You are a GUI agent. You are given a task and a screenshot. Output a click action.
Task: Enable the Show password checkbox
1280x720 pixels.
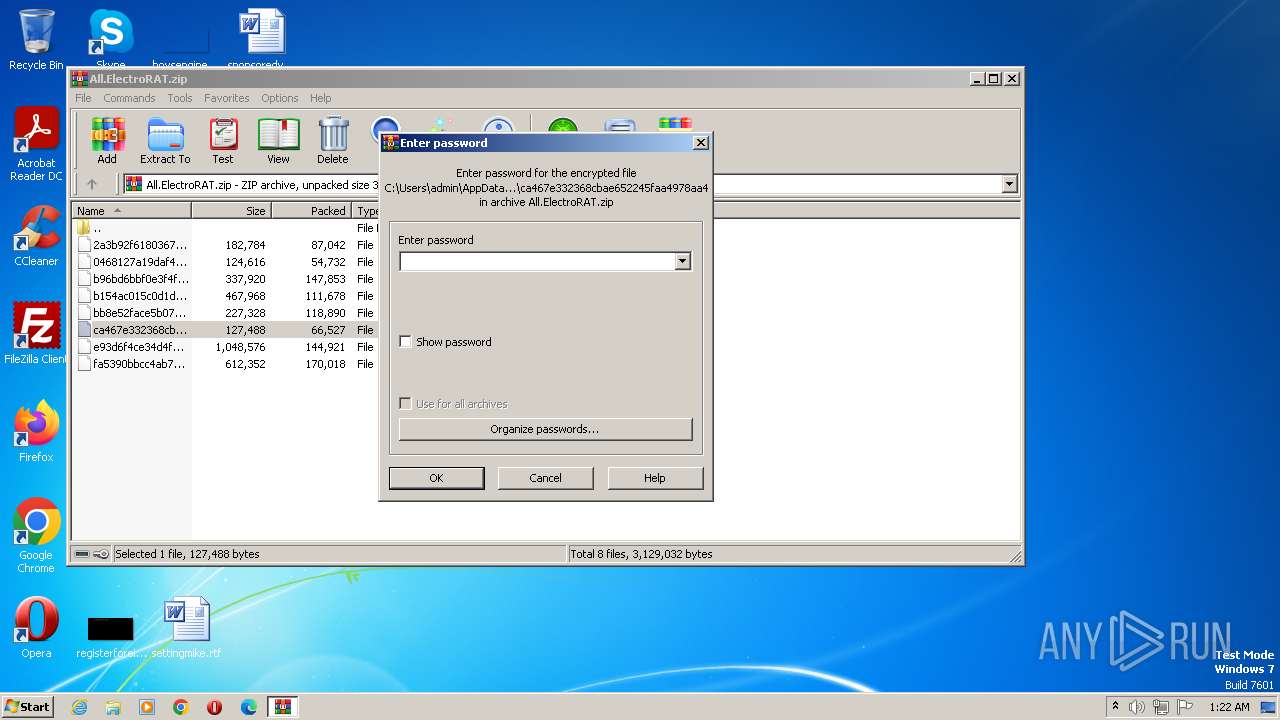click(x=405, y=342)
